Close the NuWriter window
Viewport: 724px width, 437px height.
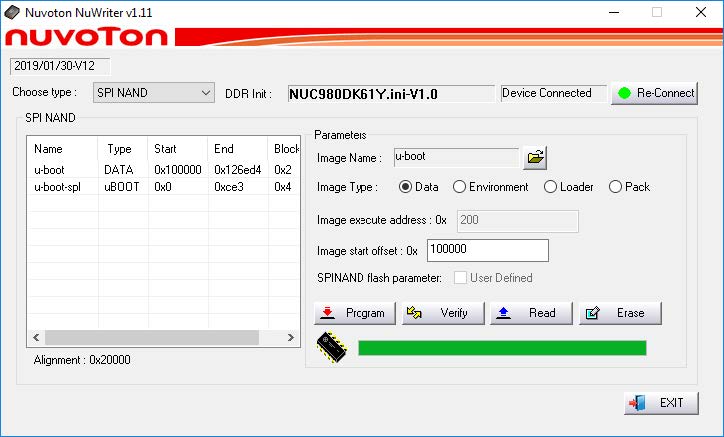[x=701, y=12]
